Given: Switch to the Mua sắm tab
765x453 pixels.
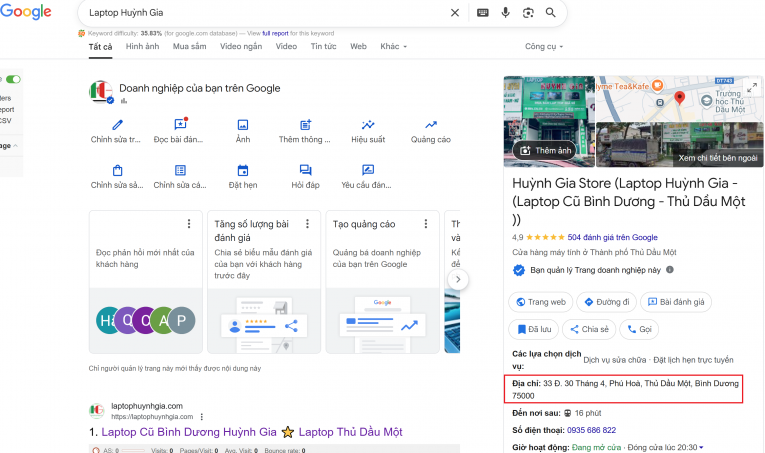Looking at the screenshot, I should (x=189, y=46).
